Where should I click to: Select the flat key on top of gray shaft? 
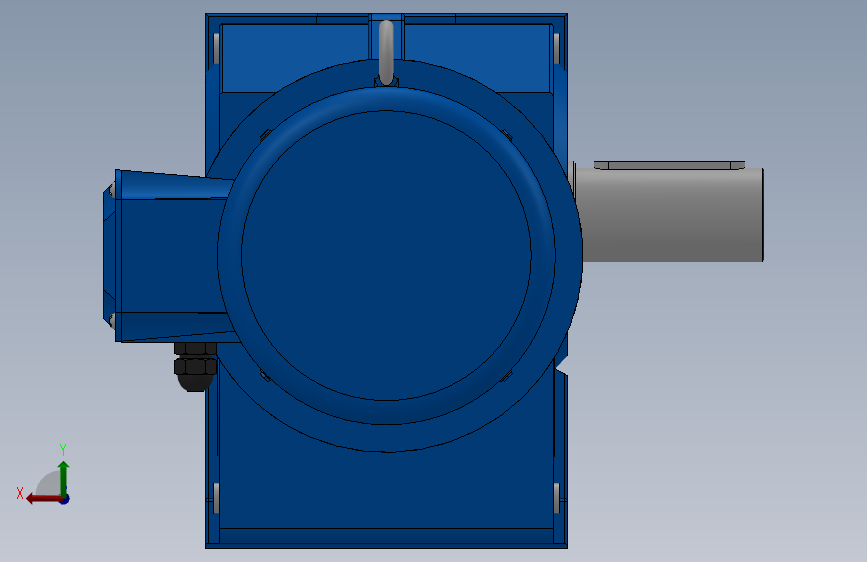coord(669,165)
